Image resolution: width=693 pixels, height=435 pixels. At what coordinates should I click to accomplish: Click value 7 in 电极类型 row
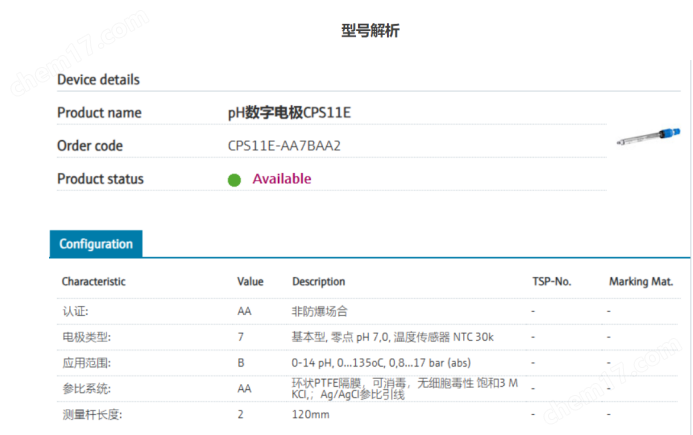[240, 337]
